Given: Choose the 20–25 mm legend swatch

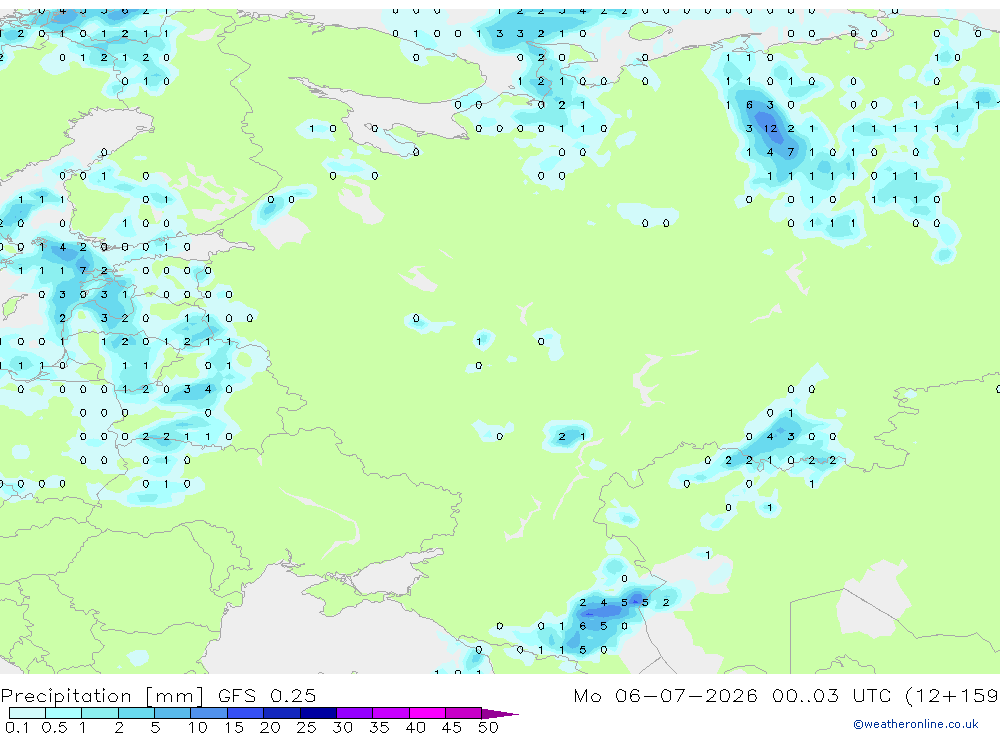Looking at the screenshot, I should pyautogui.click(x=281, y=713).
